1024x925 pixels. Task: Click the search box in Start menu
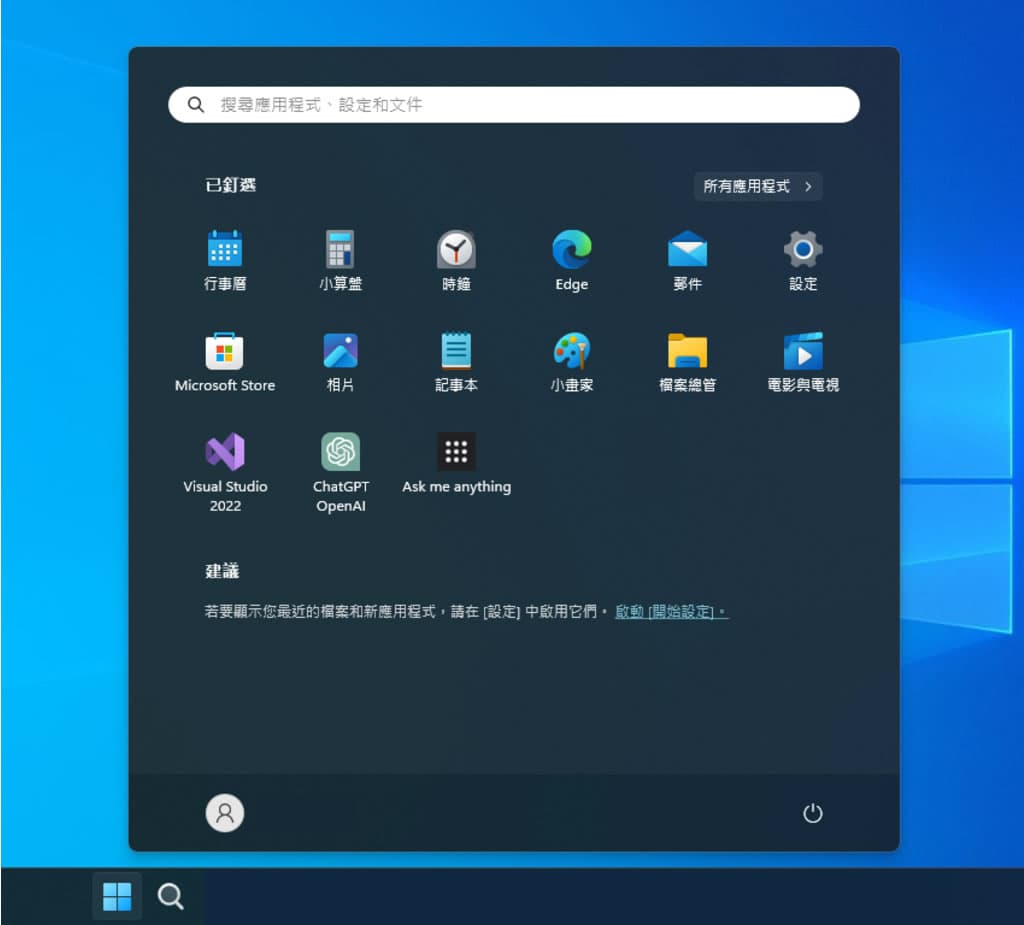click(514, 105)
